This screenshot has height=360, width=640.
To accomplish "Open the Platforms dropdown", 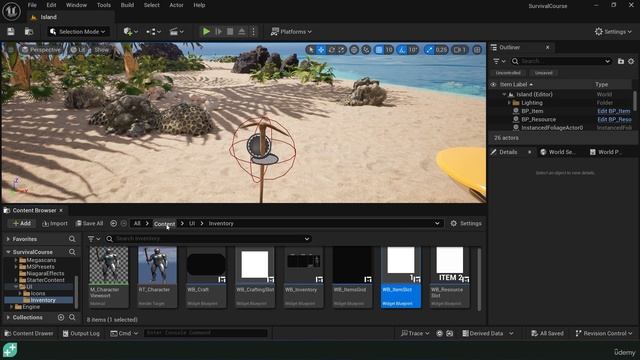I will tap(291, 31).
